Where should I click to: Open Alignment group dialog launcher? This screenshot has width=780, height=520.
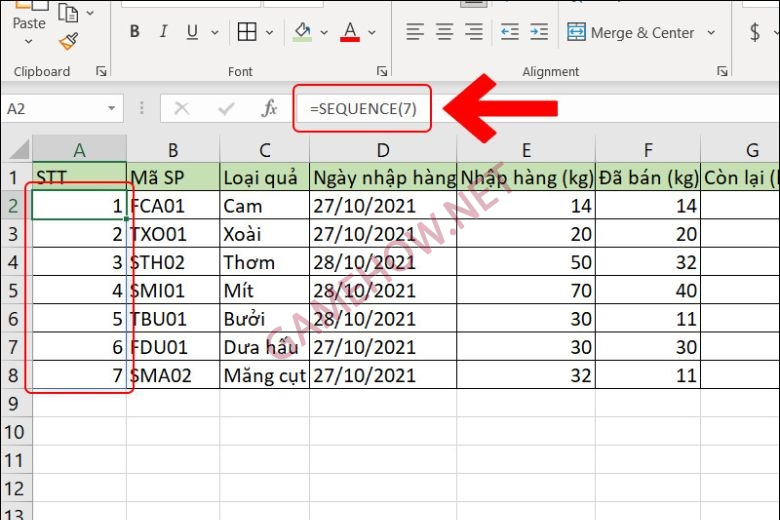722,72
